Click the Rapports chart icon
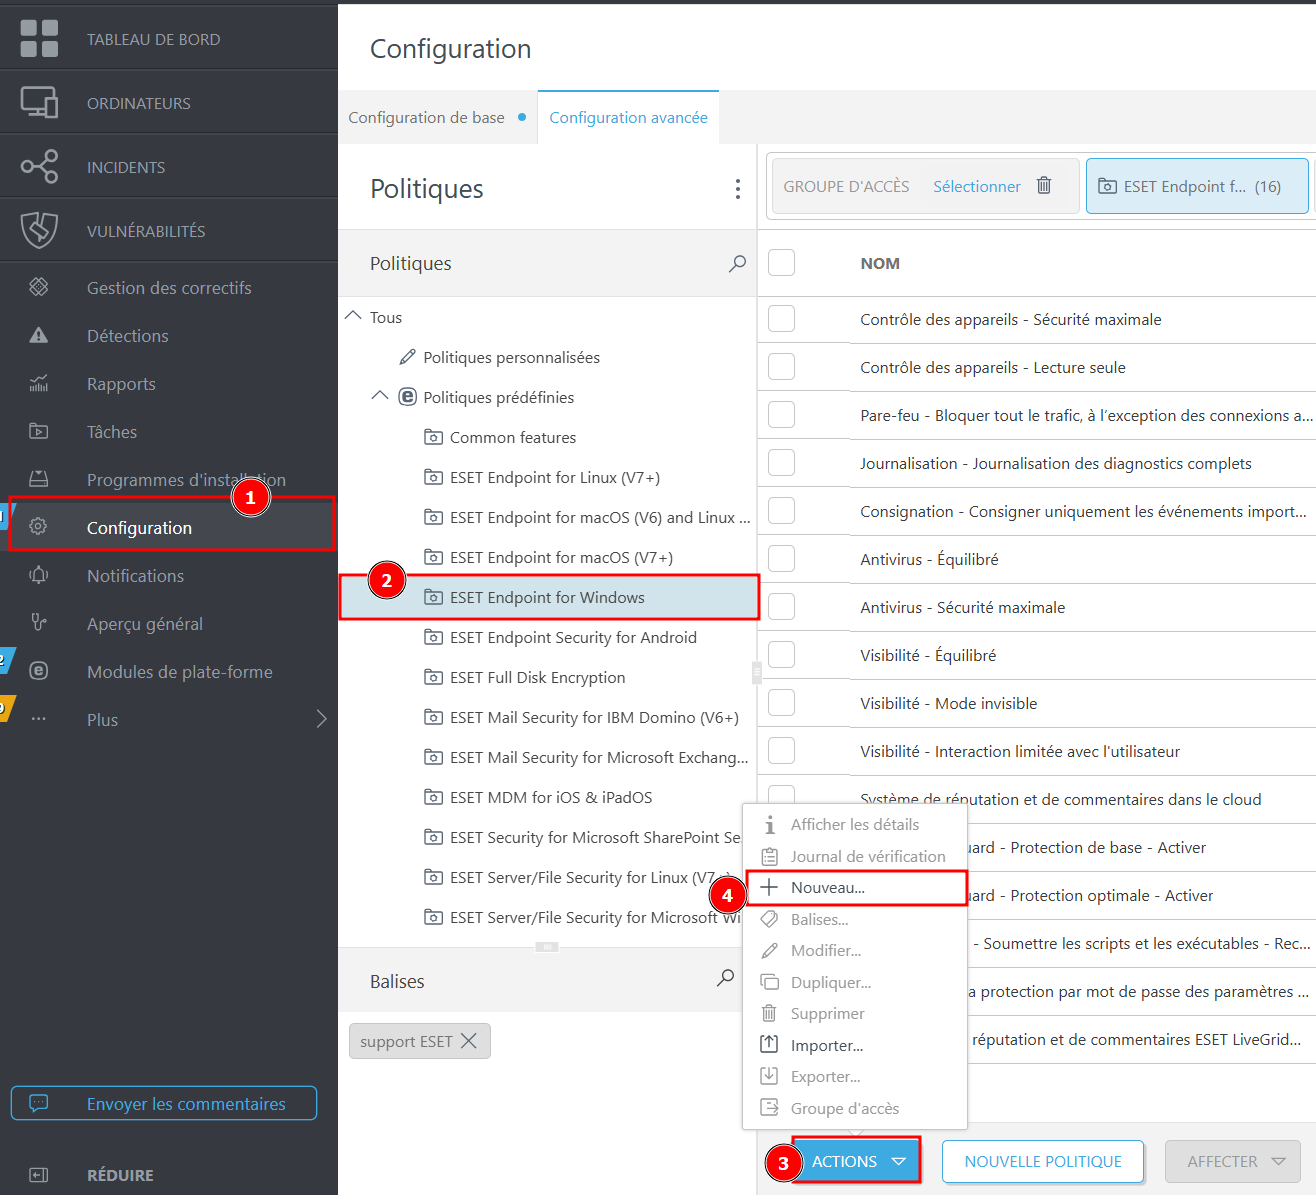The width and height of the screenshot is (1316, 1195). 39,383
